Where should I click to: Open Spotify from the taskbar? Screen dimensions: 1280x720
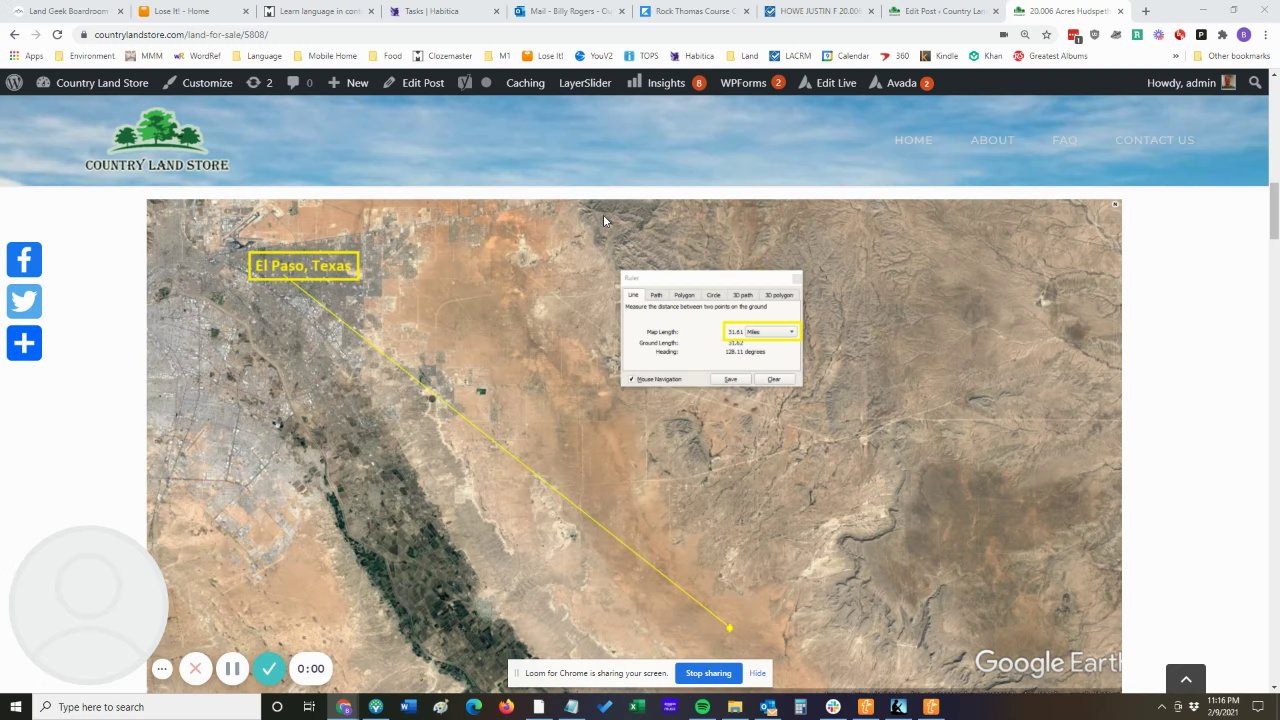click(702, 707)
